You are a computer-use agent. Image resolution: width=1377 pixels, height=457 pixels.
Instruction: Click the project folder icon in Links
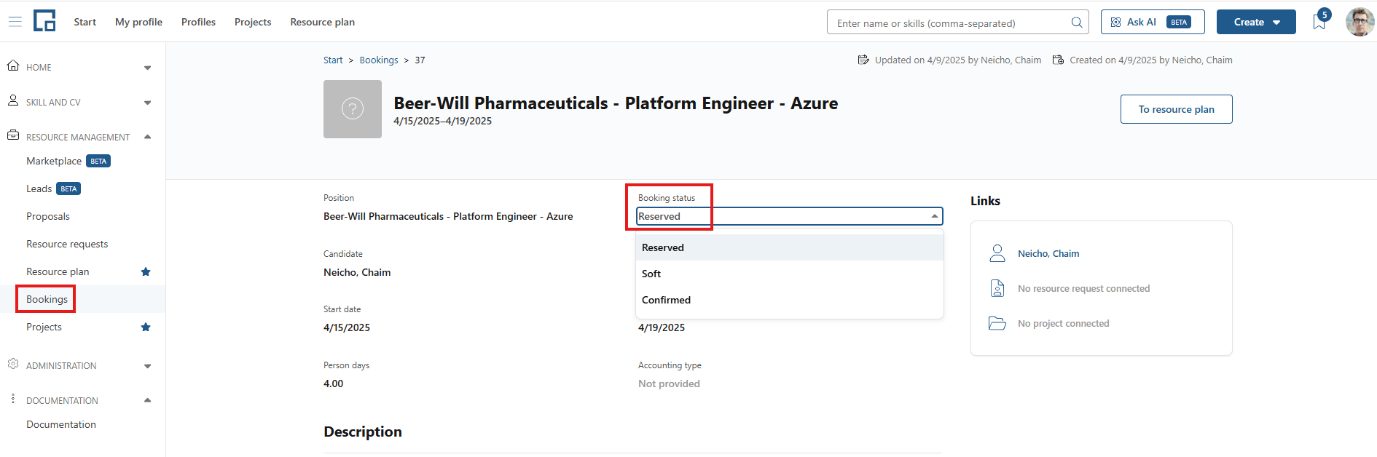click(x=996, y=324)
